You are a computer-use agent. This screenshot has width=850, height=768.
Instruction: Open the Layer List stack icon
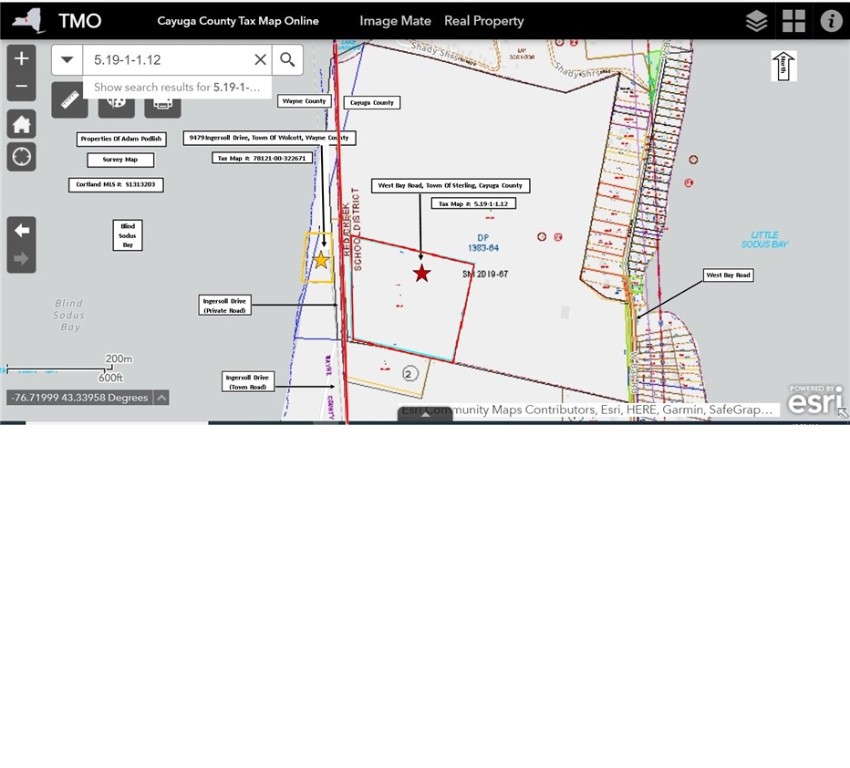point(757,21)
